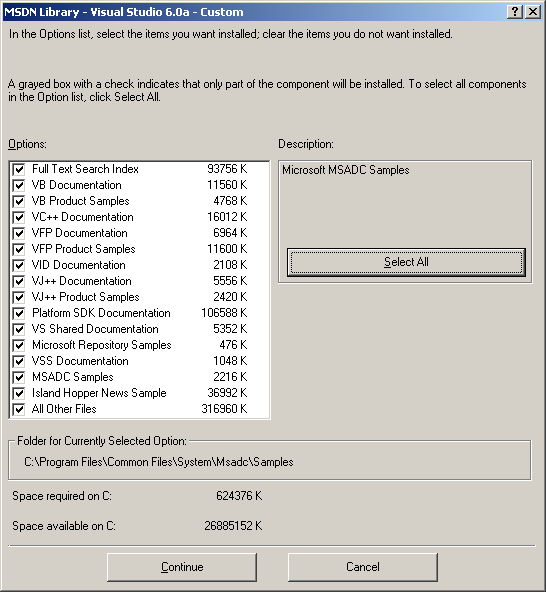
Task: Toggle the VFP Documentation checkbox
Action: click(x=19, y=233)
